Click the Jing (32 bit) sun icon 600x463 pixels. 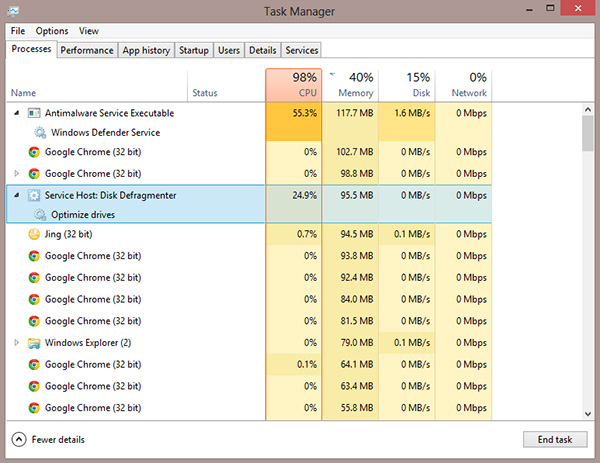(x=34, y=234)
